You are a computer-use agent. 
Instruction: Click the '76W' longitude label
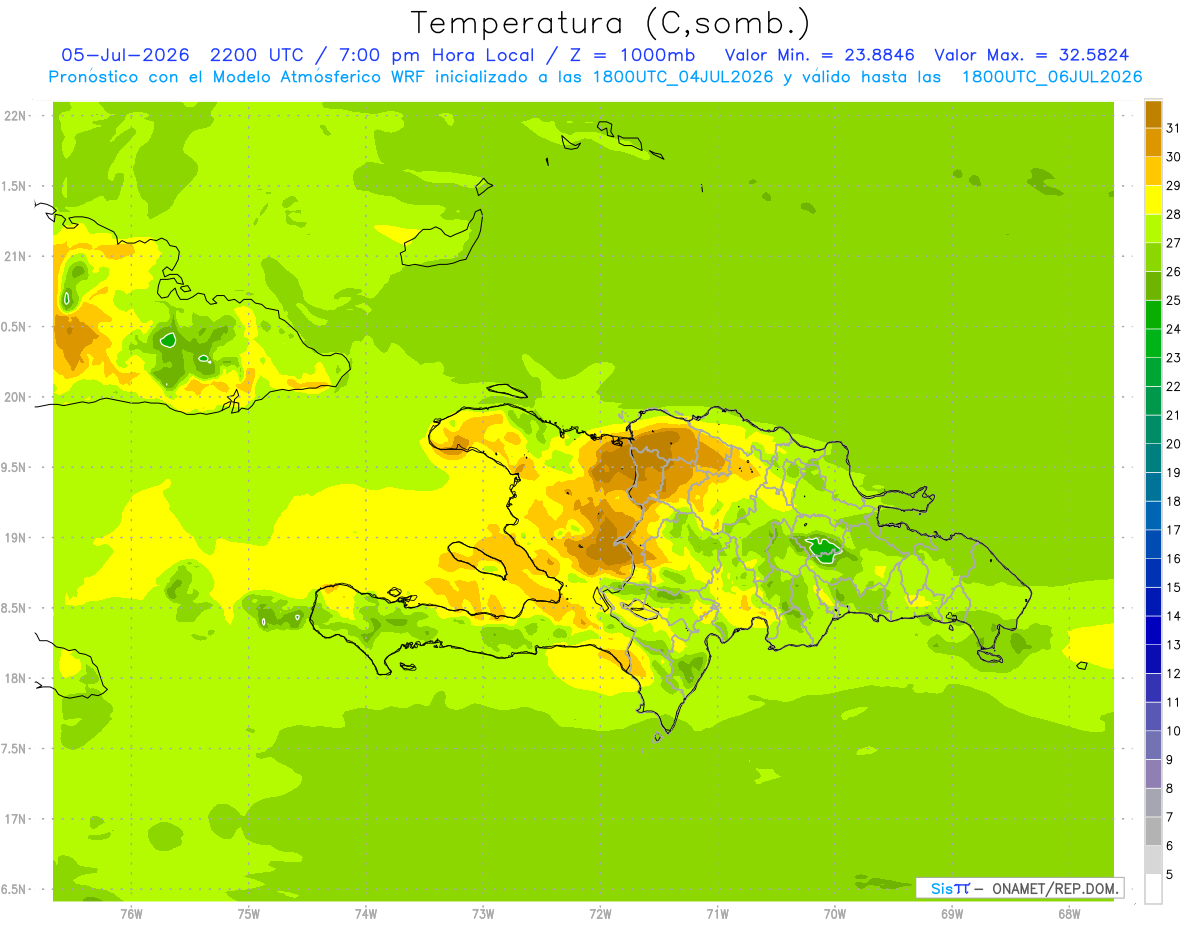131,914
